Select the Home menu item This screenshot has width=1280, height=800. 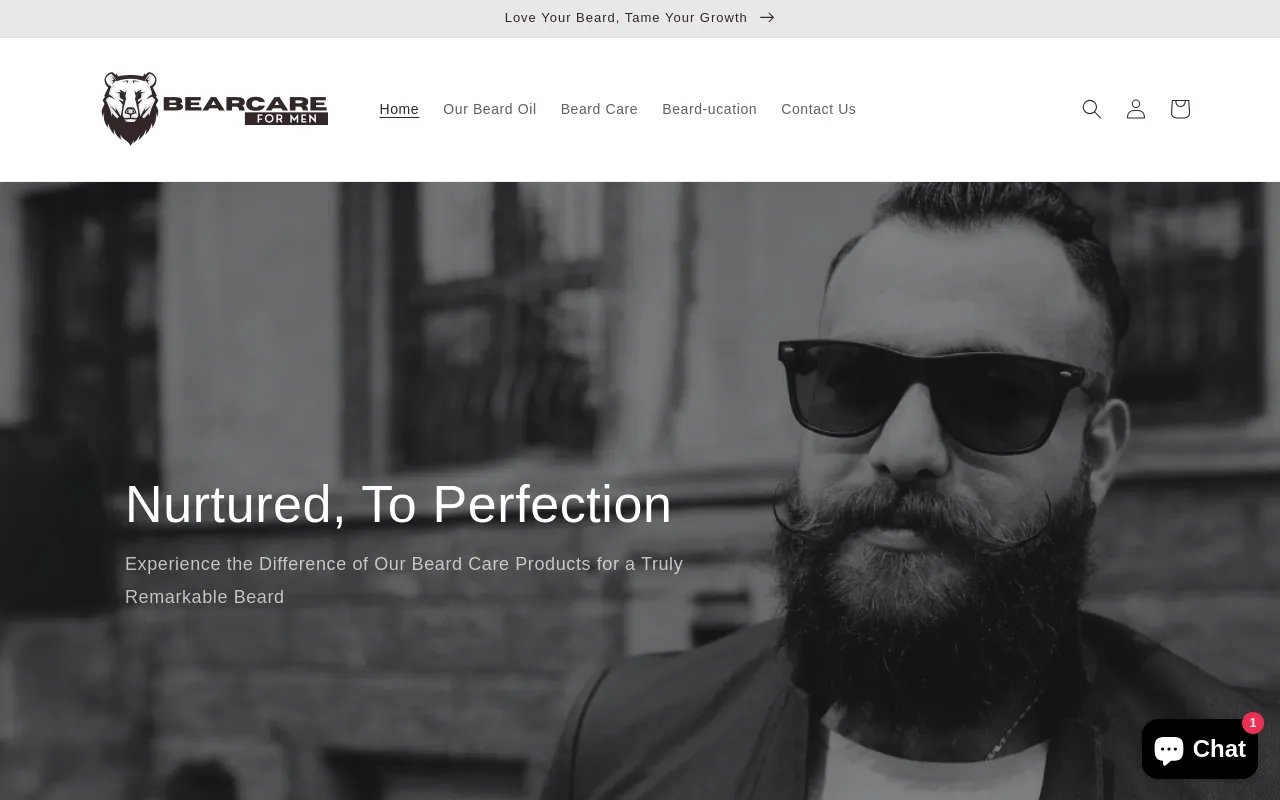tap(399, 109)
